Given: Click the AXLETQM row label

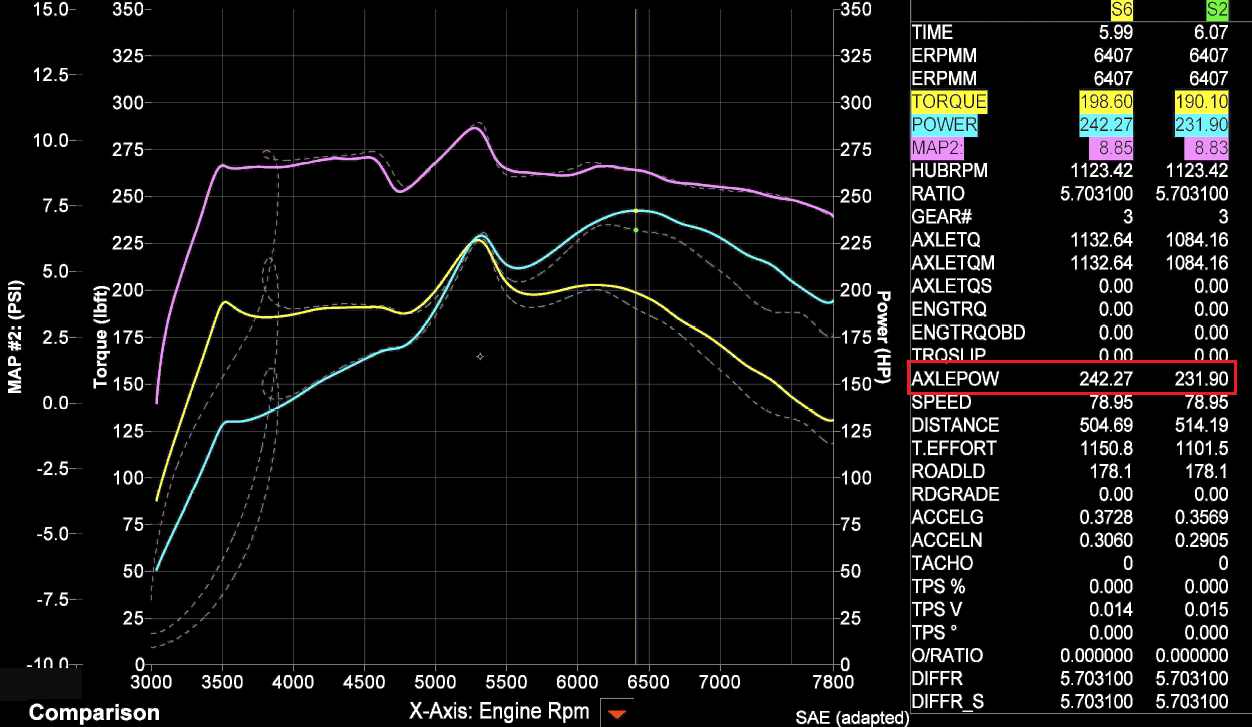Looking at the screenshot, I should [954, 263].
